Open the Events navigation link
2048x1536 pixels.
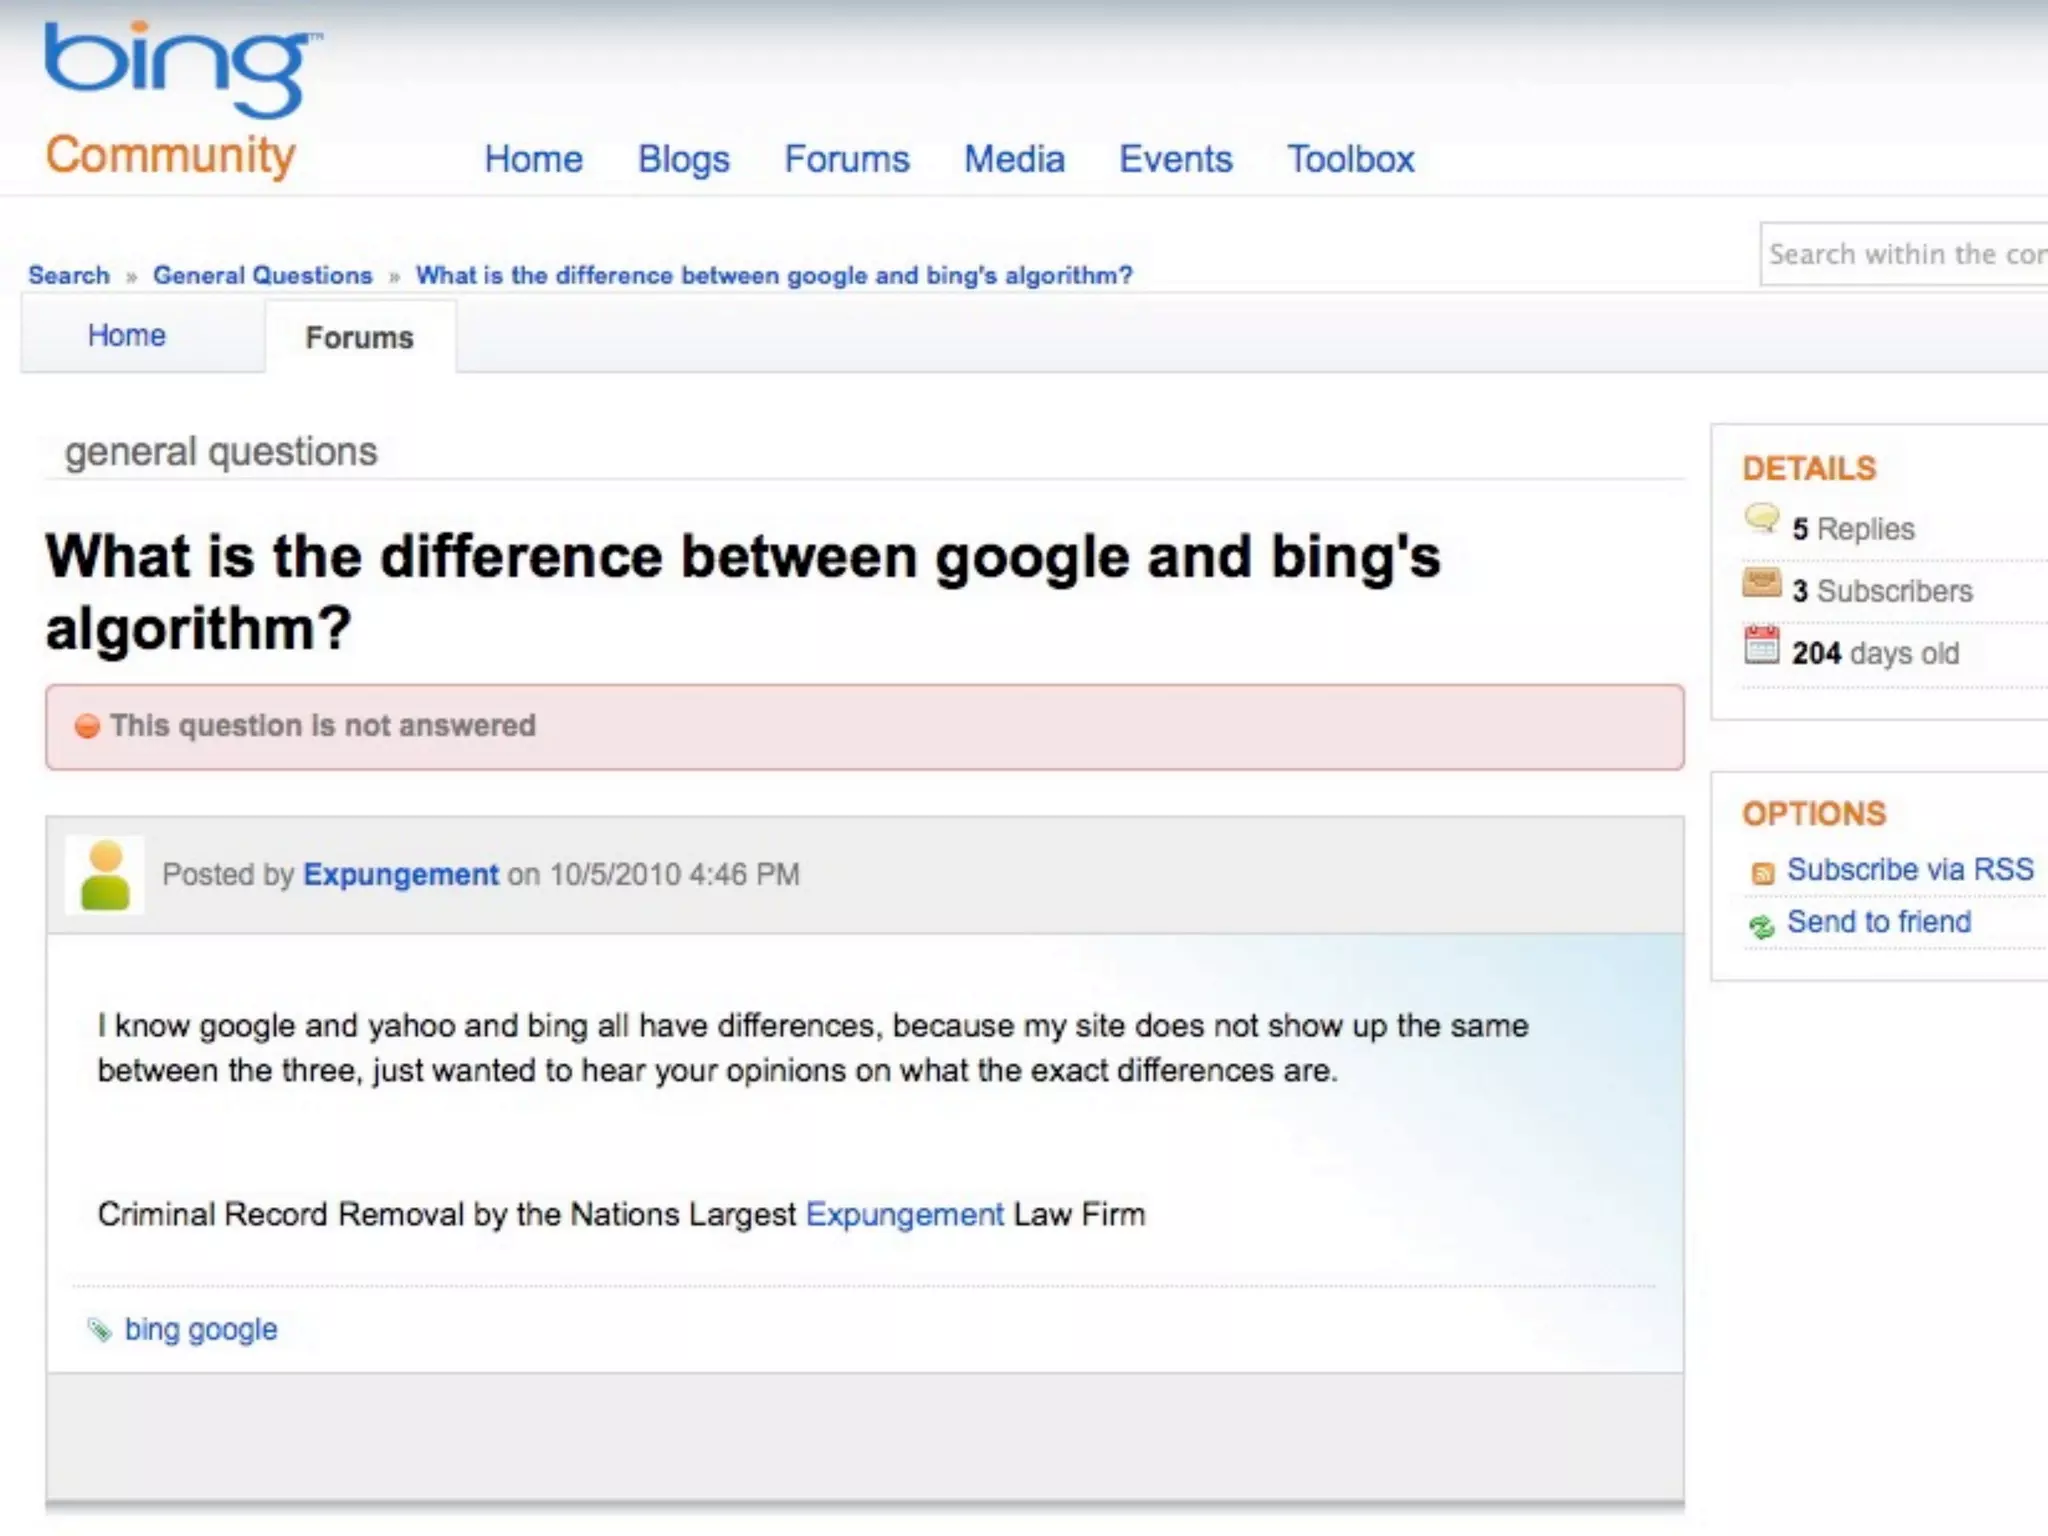[x=1175, y=160]
